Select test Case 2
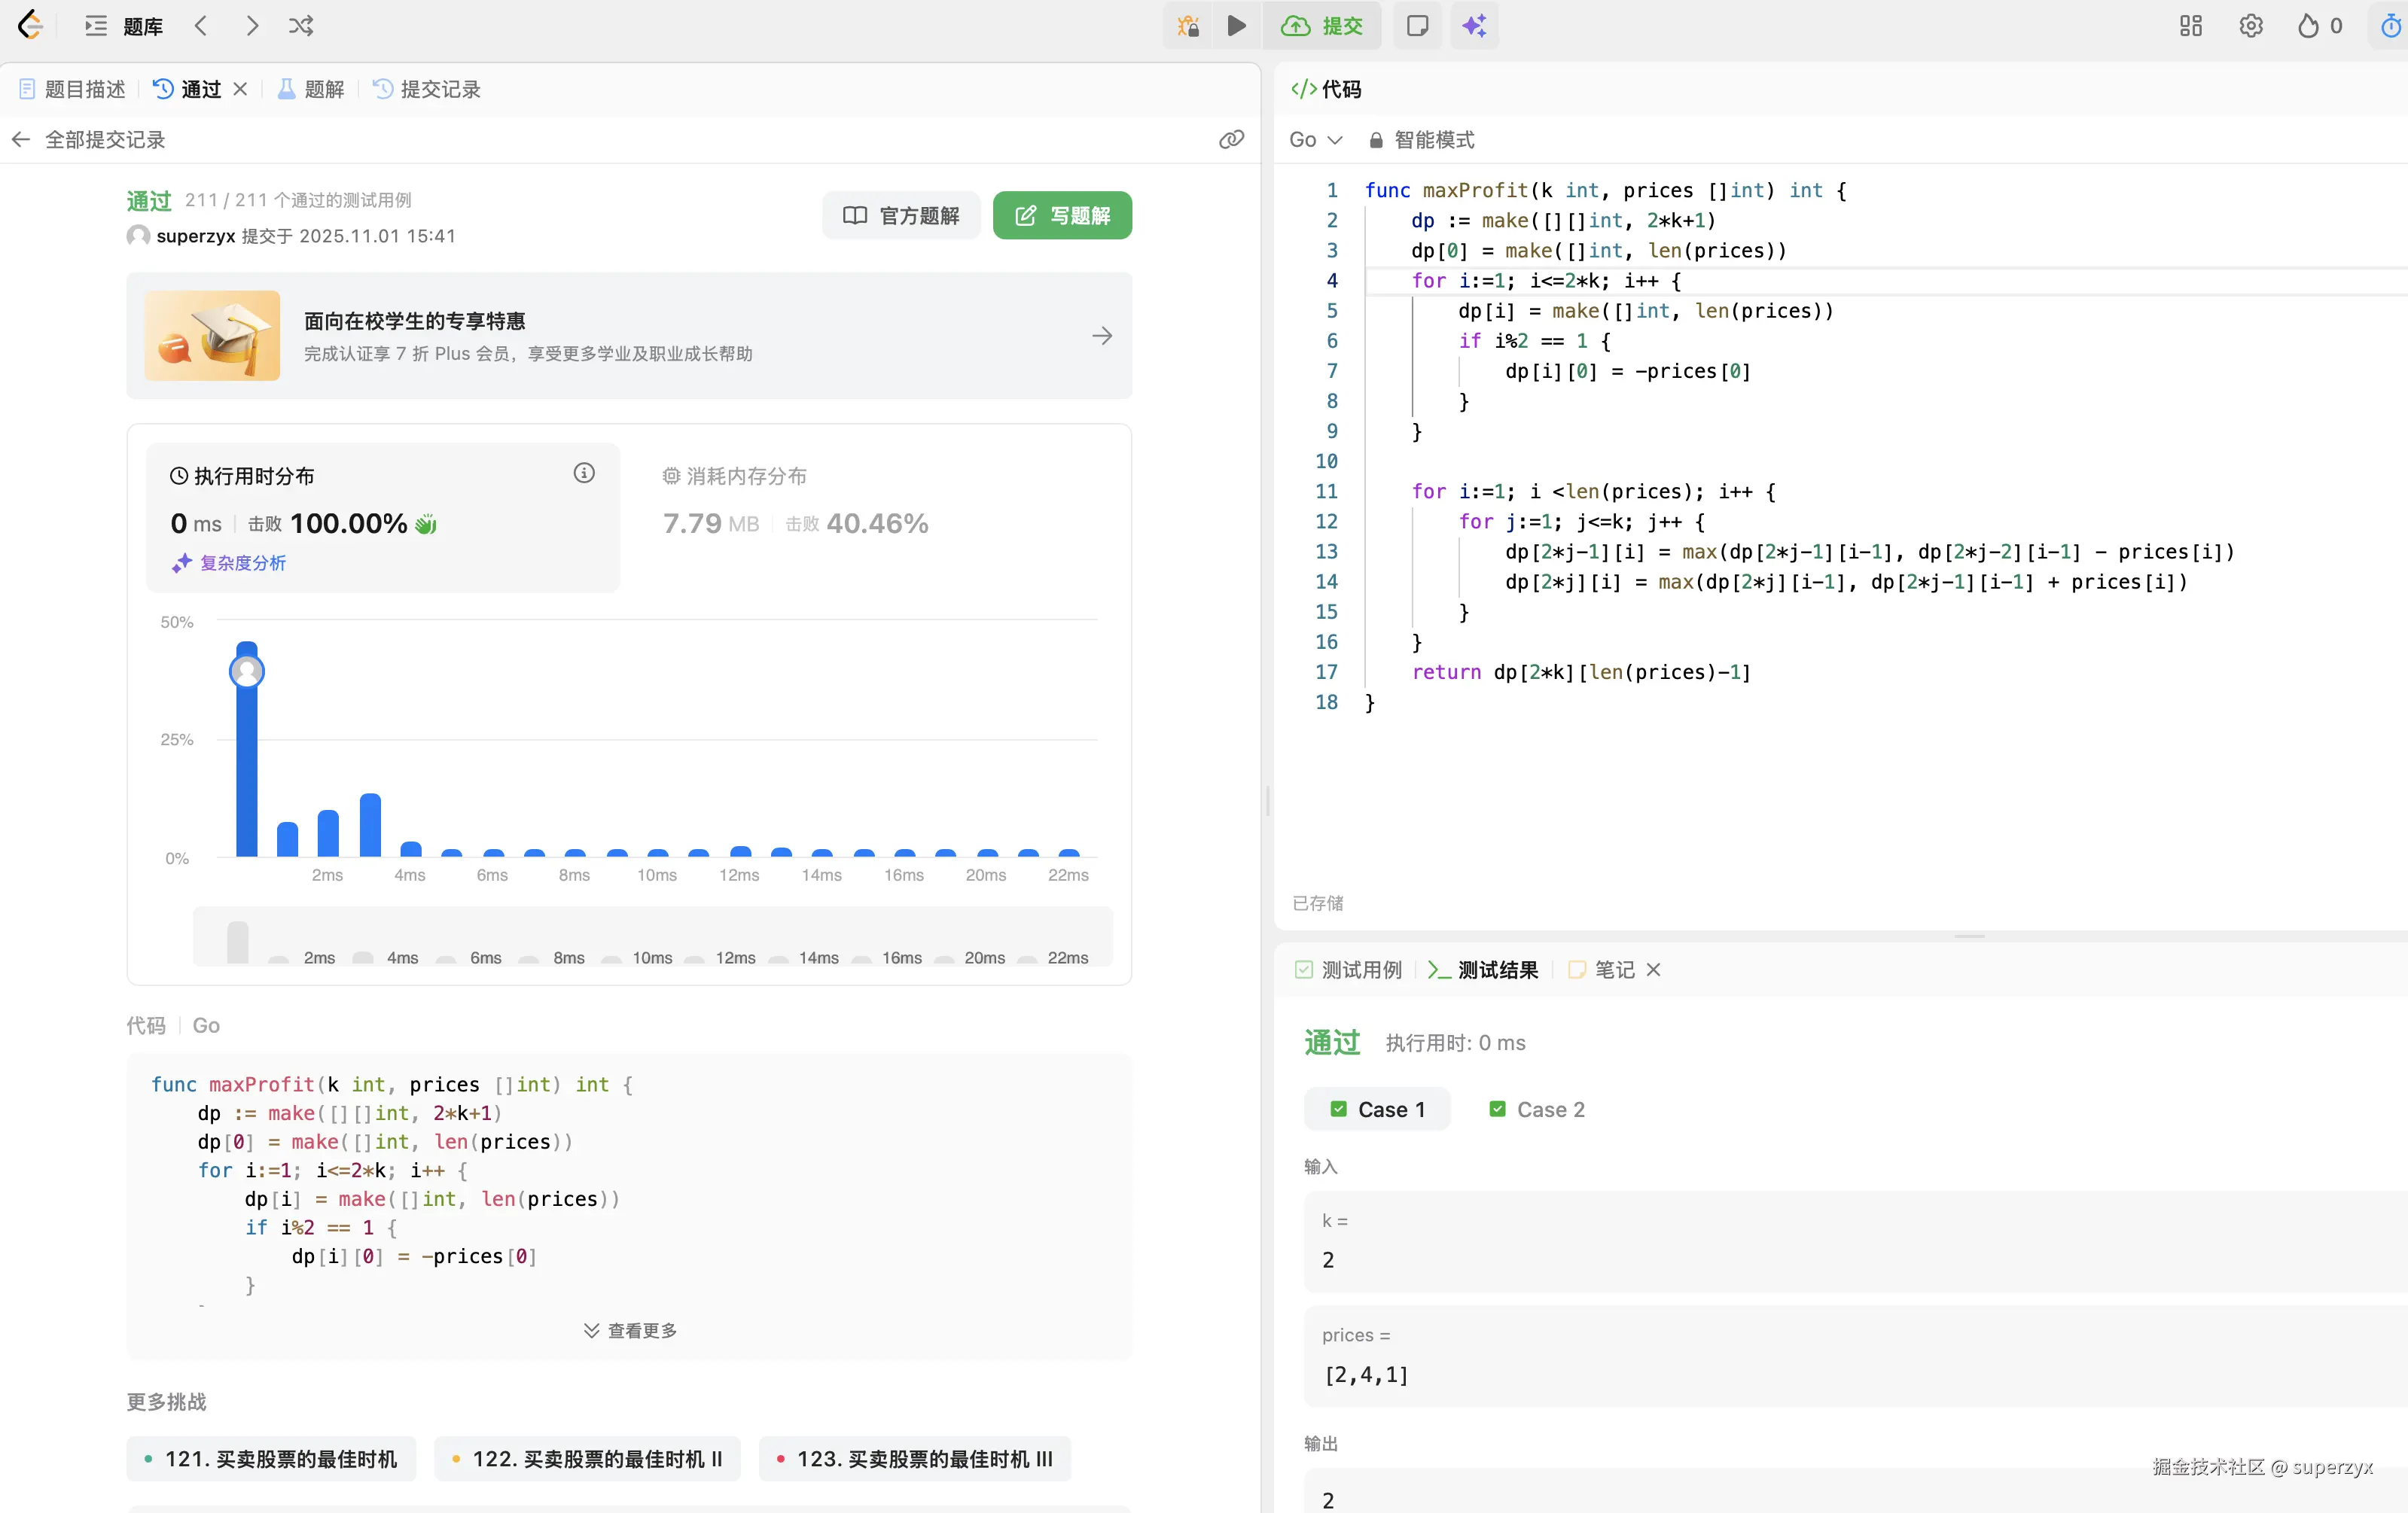 tap(1537, 1109)
